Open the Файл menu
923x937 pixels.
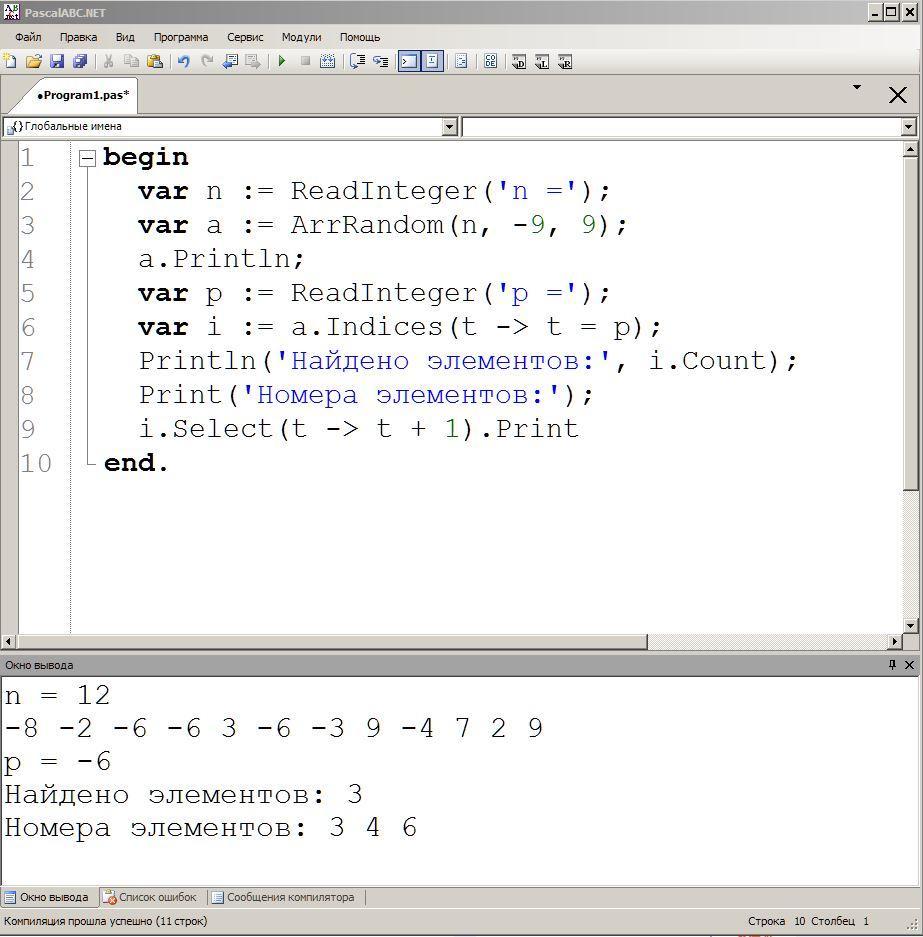click(x=28, y=37)
